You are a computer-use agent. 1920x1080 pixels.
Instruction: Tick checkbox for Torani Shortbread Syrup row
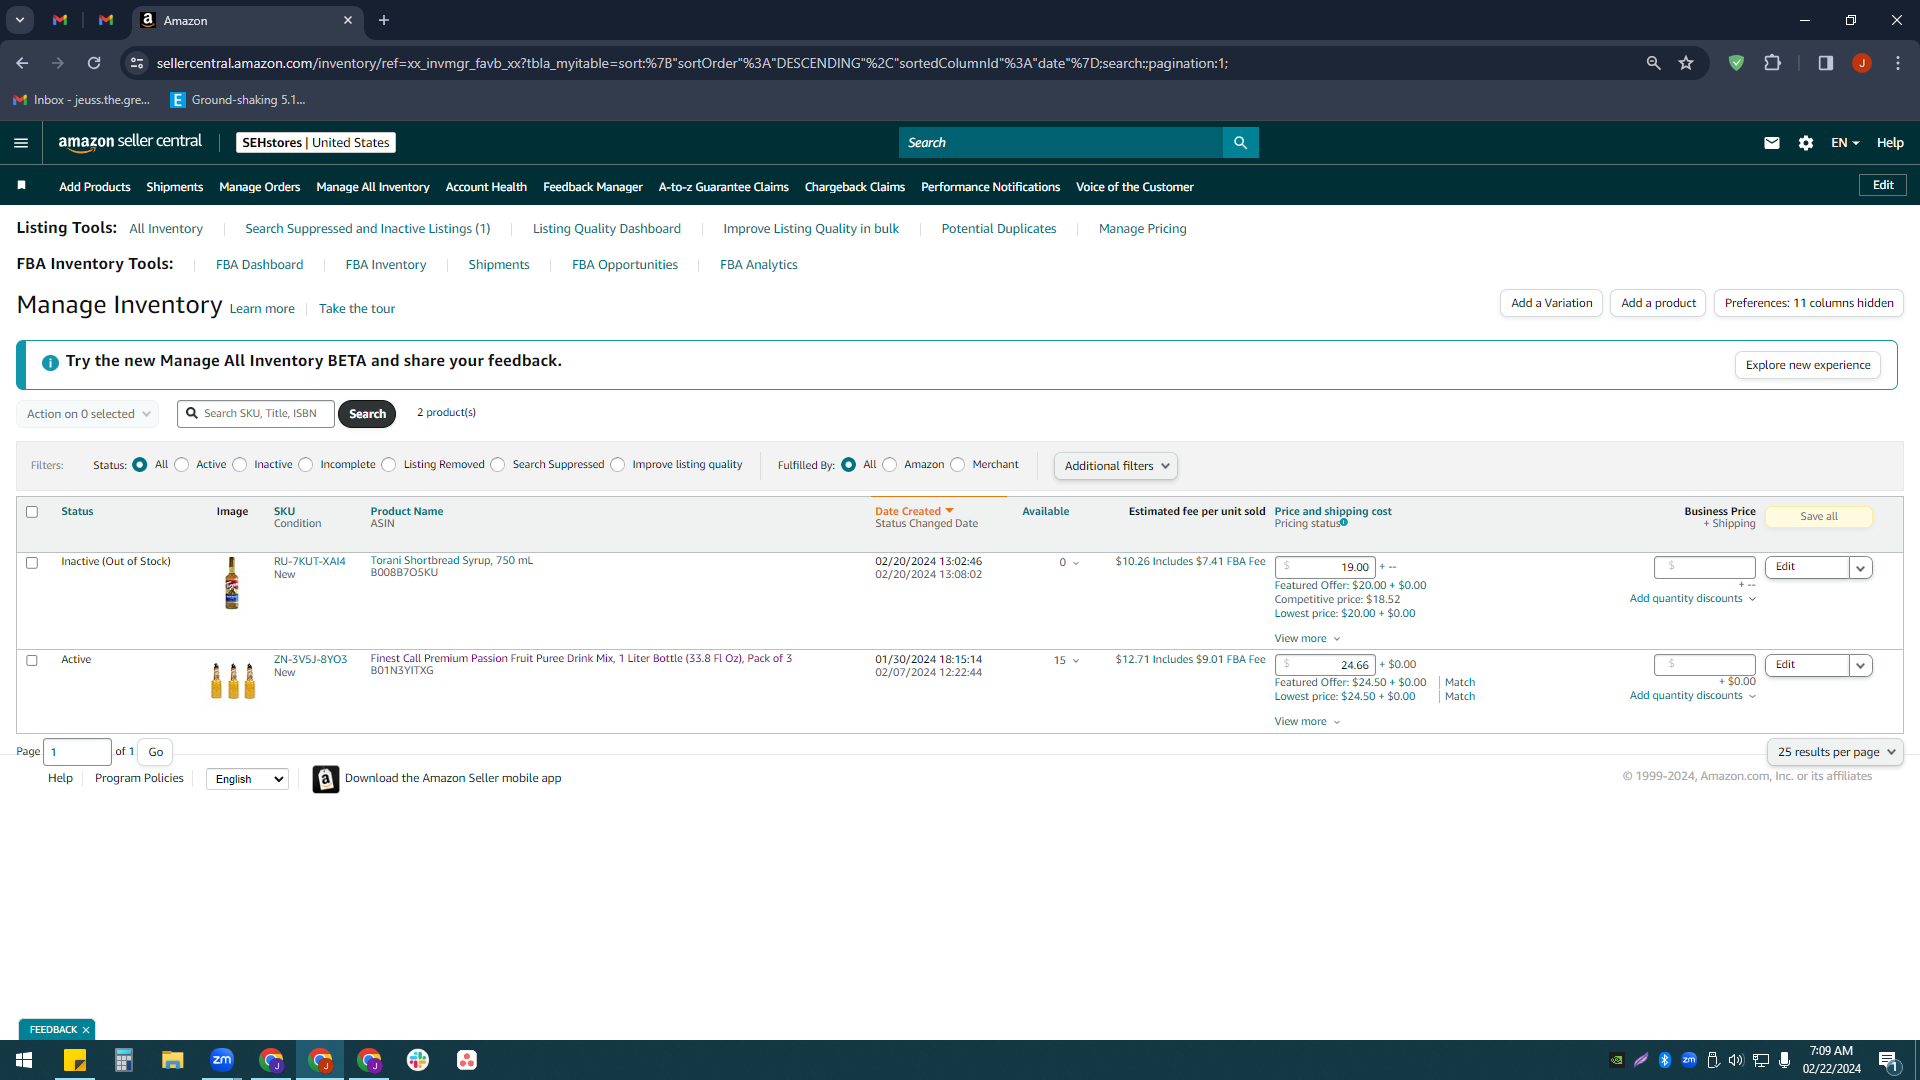32,563
